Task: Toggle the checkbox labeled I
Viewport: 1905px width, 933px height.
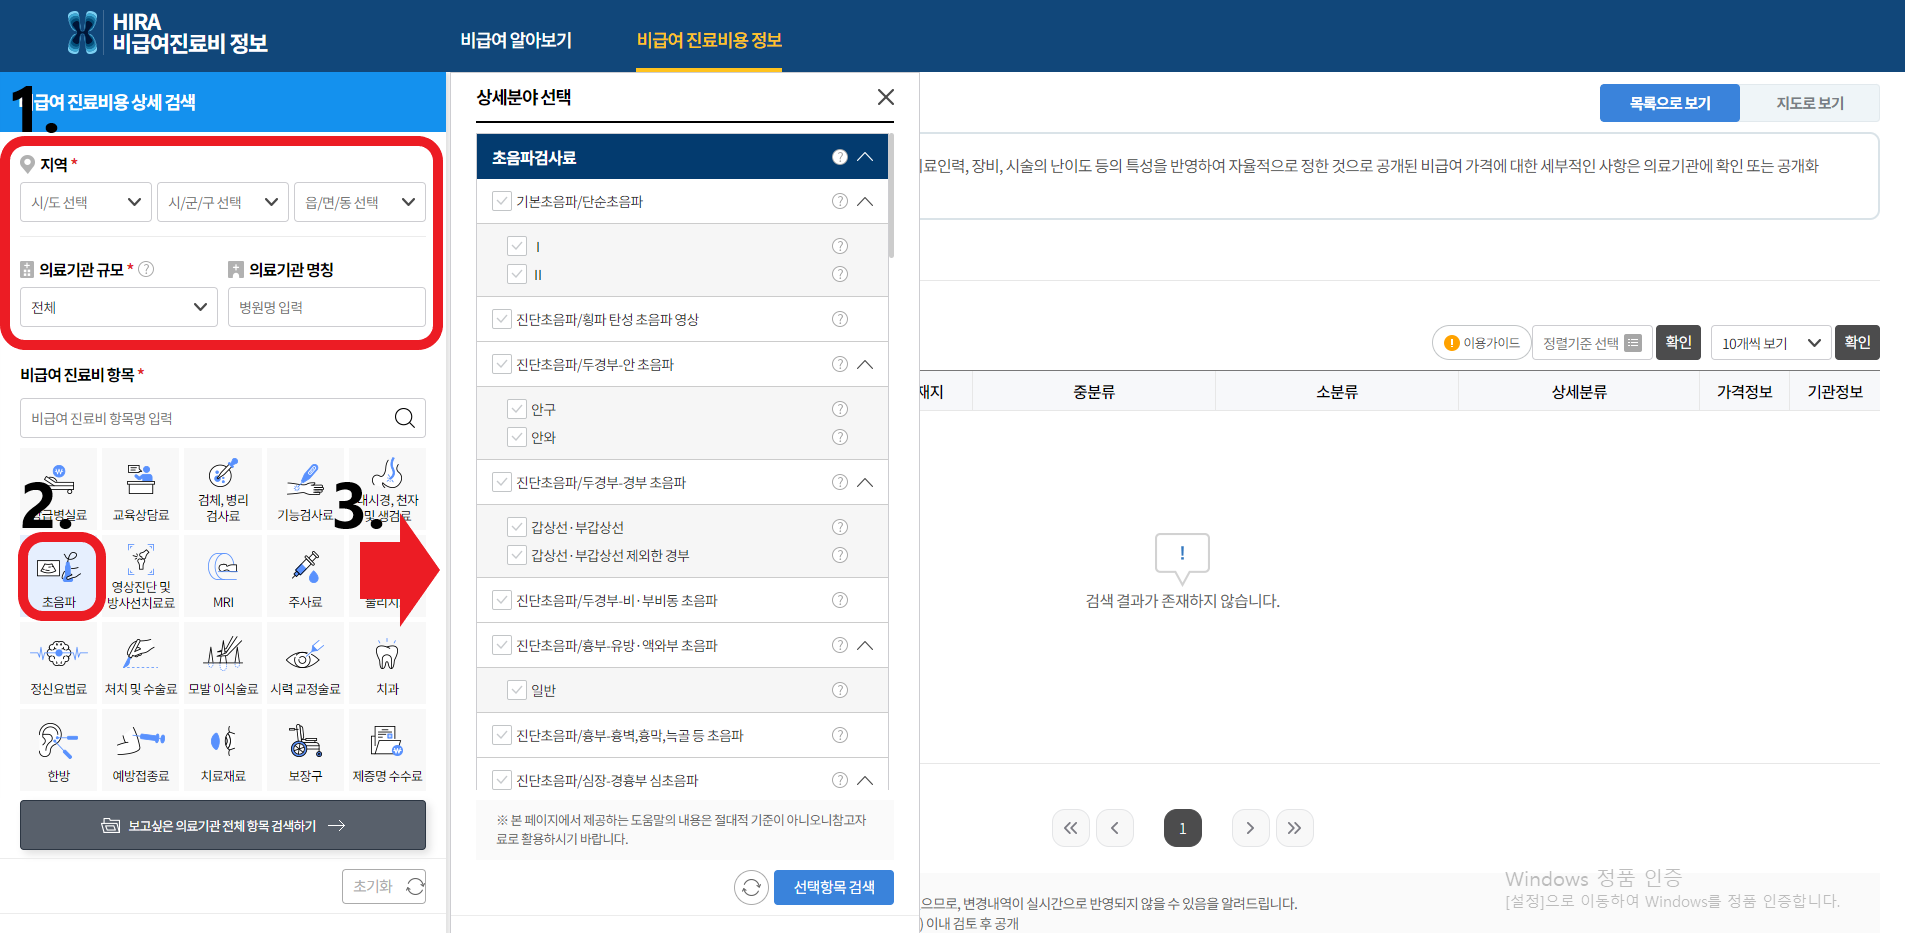Action: 517,246
